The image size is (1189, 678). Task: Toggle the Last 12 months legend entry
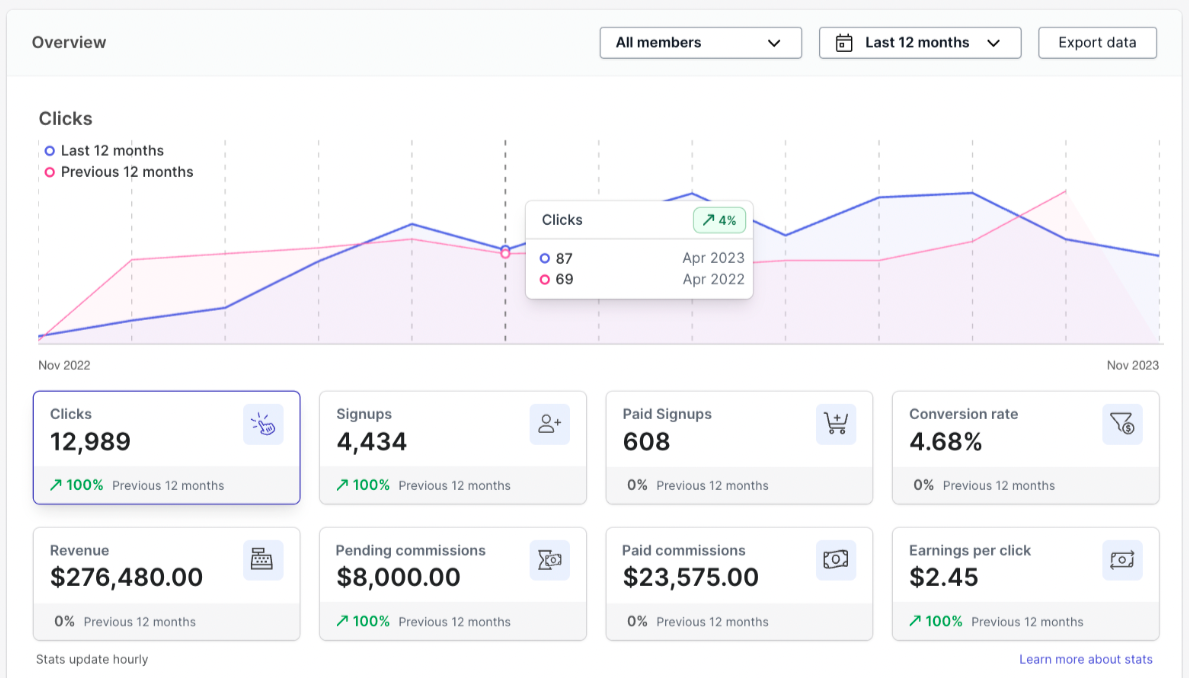[104, 151]
